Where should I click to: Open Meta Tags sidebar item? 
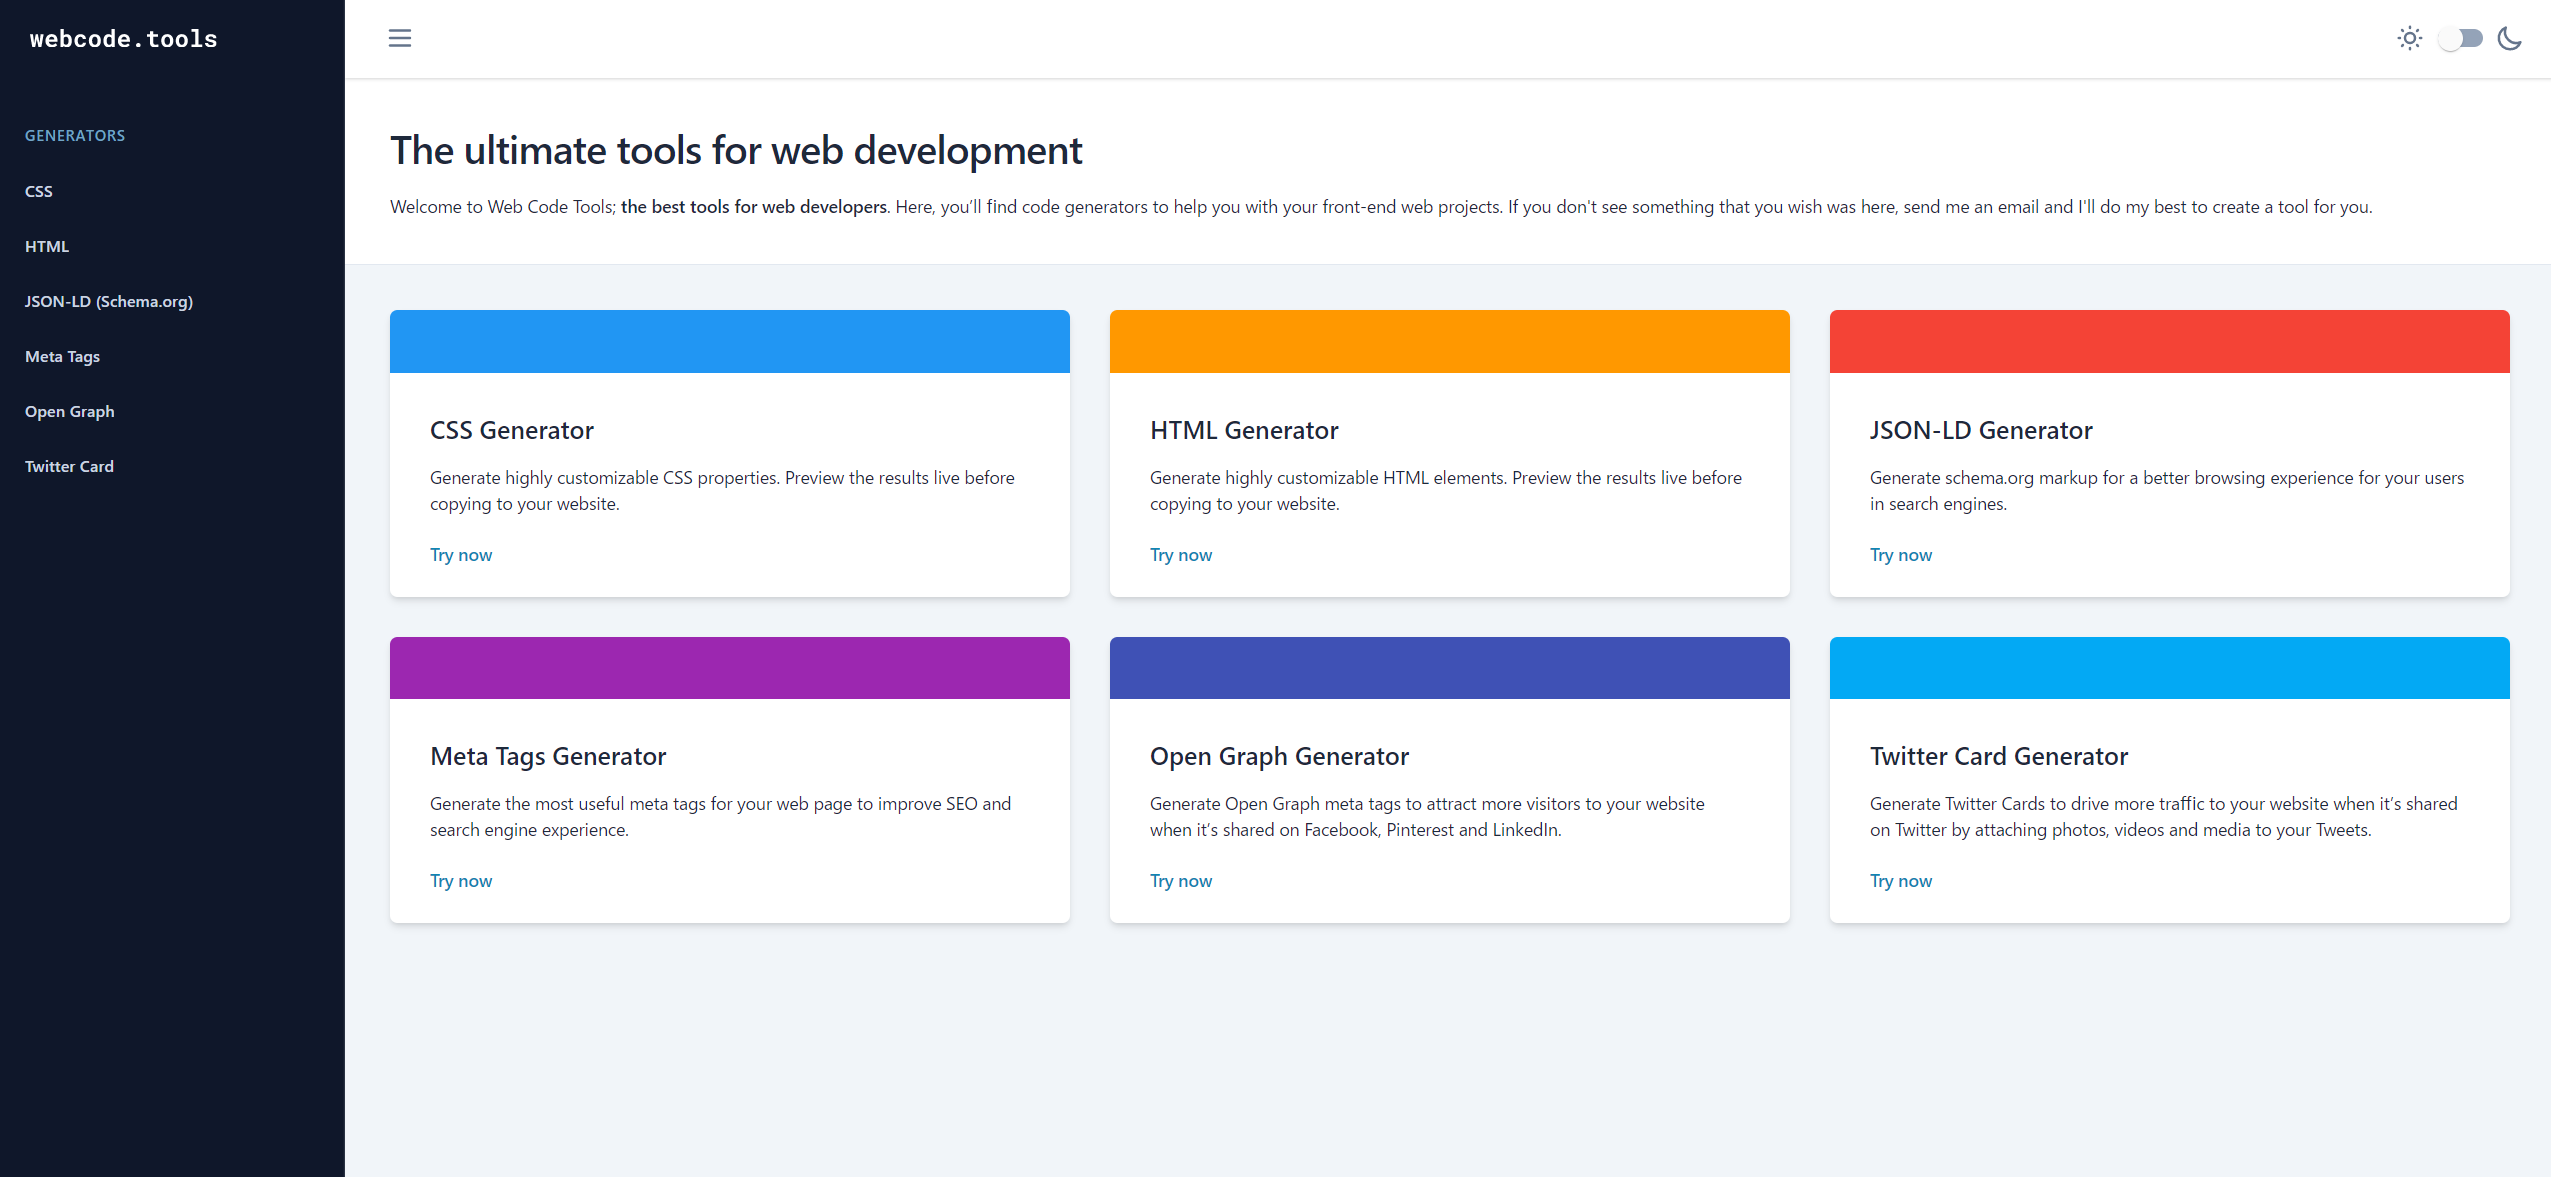(62, 356)
